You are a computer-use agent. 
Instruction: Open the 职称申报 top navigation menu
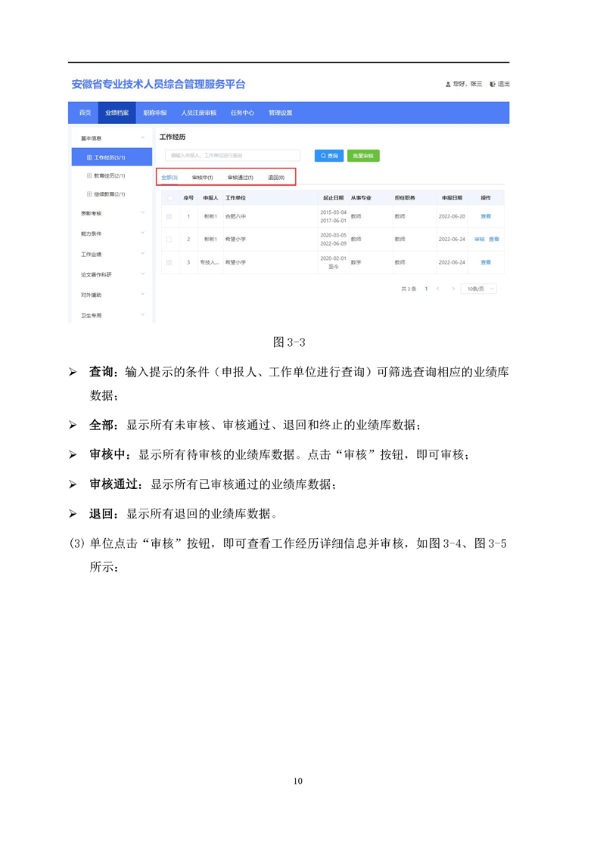pos(154,113)
